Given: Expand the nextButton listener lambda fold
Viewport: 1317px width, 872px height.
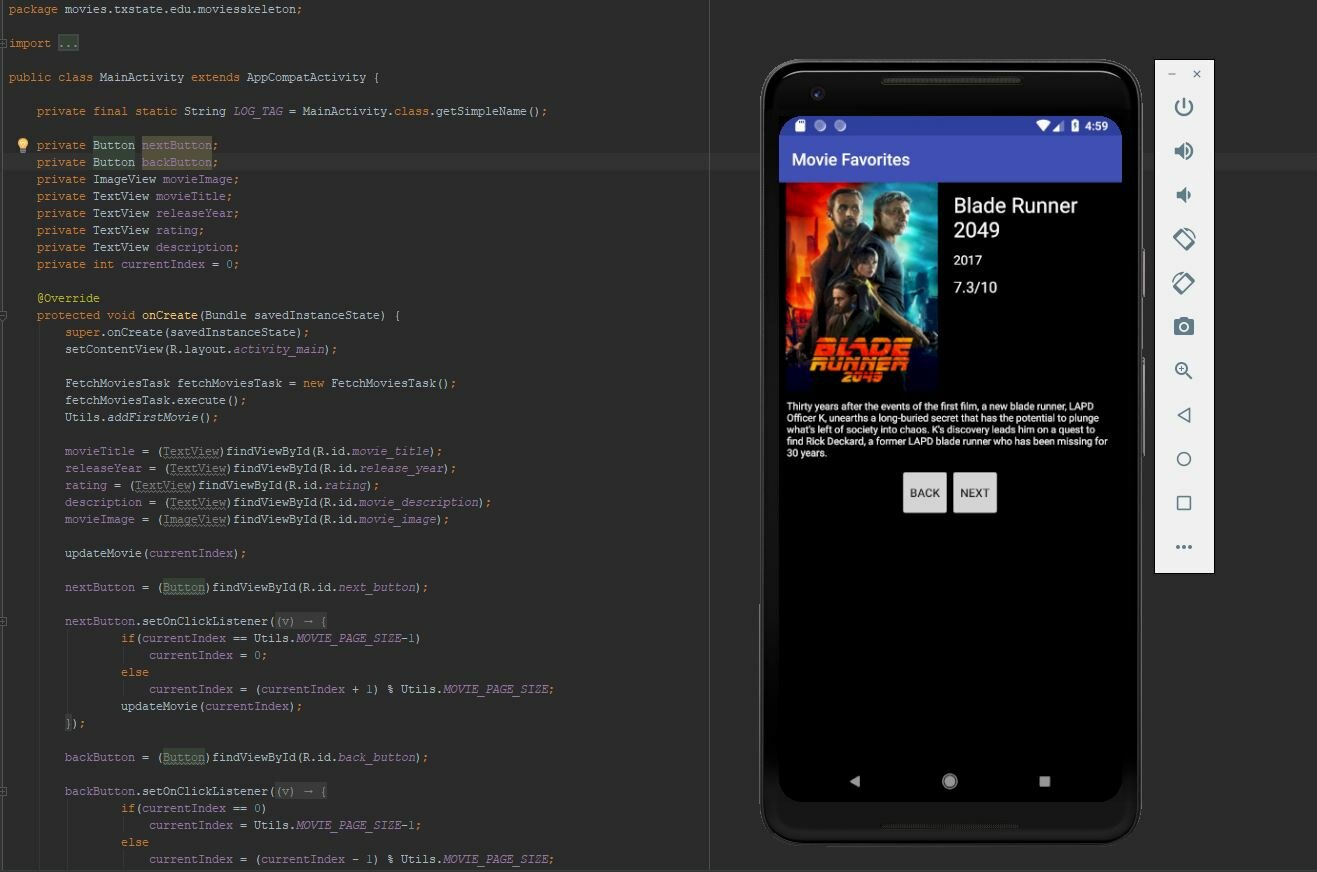Looking at the screenshot, I should pos(4,621).
